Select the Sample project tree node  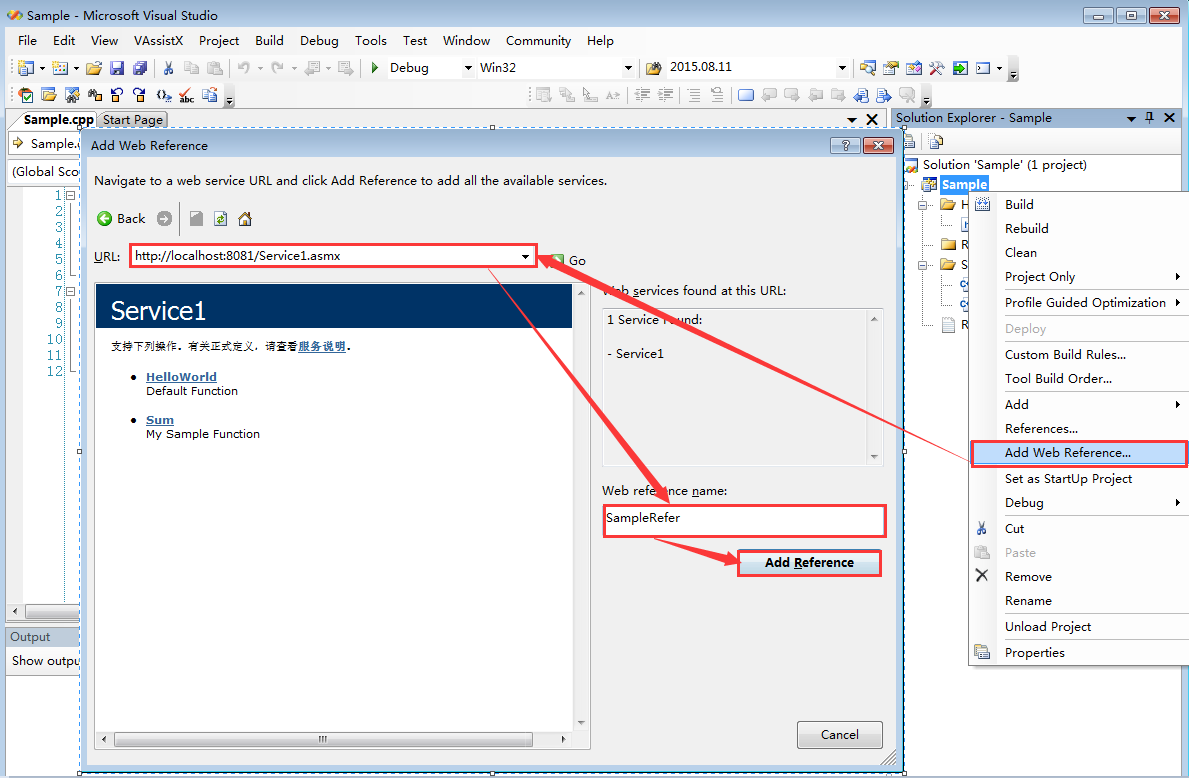(x=964, y=185)
